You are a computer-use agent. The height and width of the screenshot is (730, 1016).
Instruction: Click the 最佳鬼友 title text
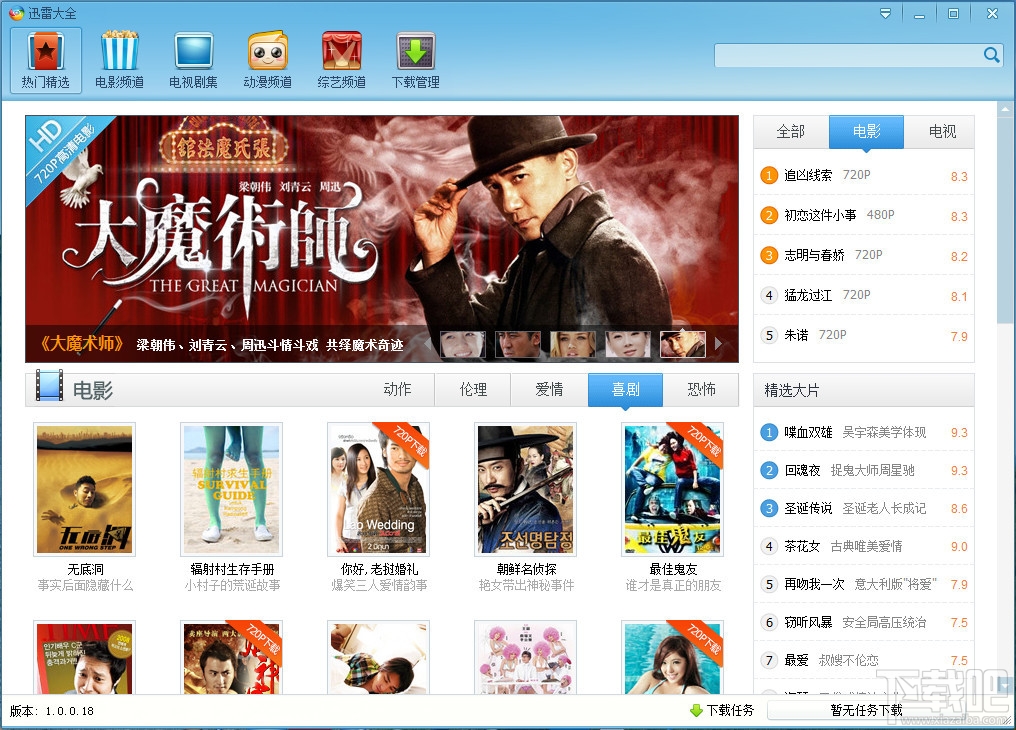tap(673, 569)
